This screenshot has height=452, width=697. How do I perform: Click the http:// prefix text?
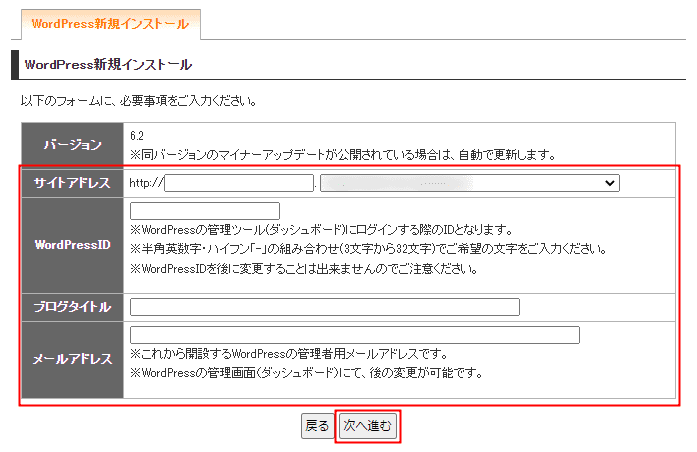coord(147,183)
